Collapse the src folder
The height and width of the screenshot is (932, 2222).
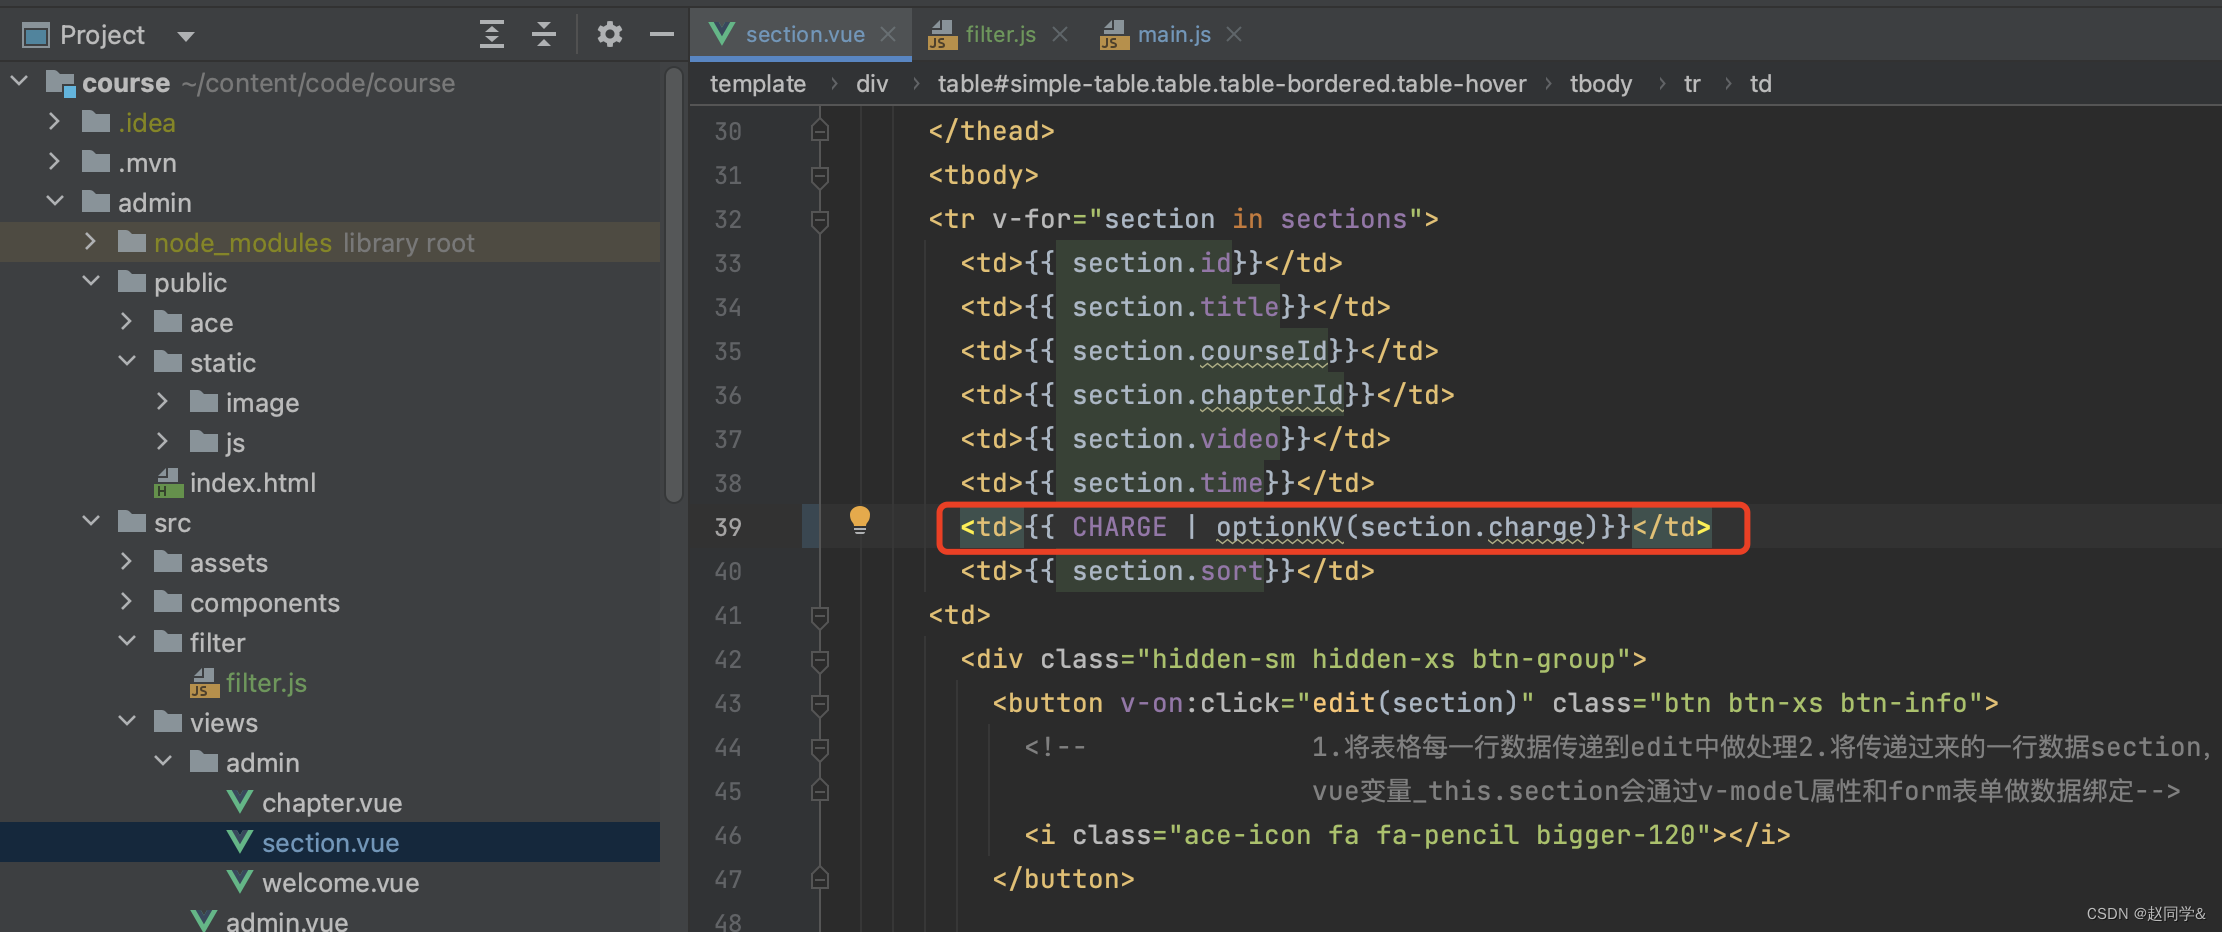(x=91, y=521)
